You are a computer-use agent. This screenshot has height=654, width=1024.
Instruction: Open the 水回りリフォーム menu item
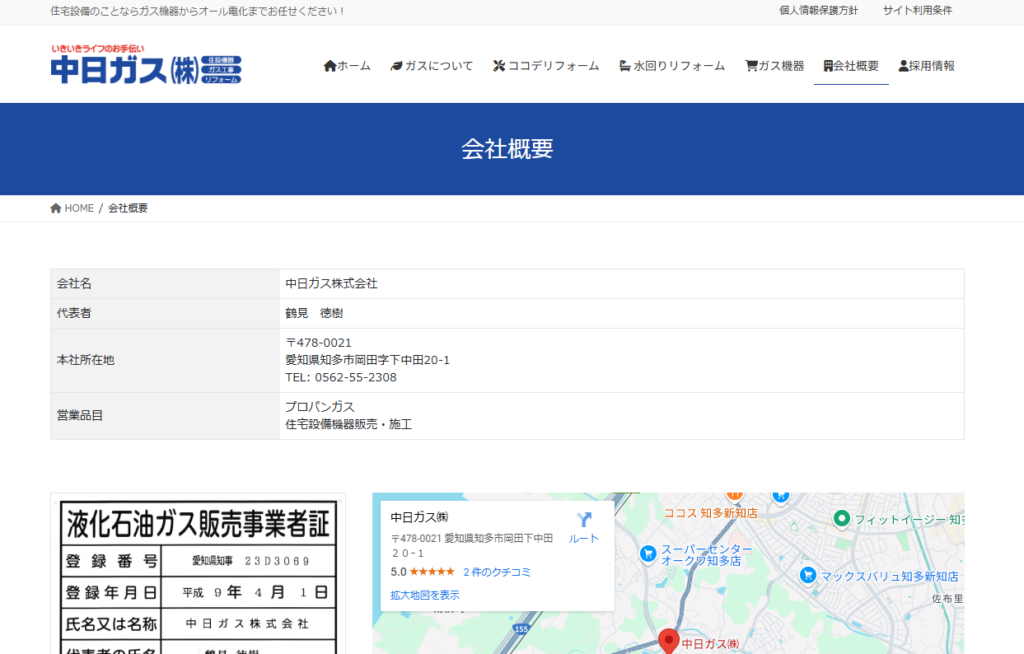point(672,66)
